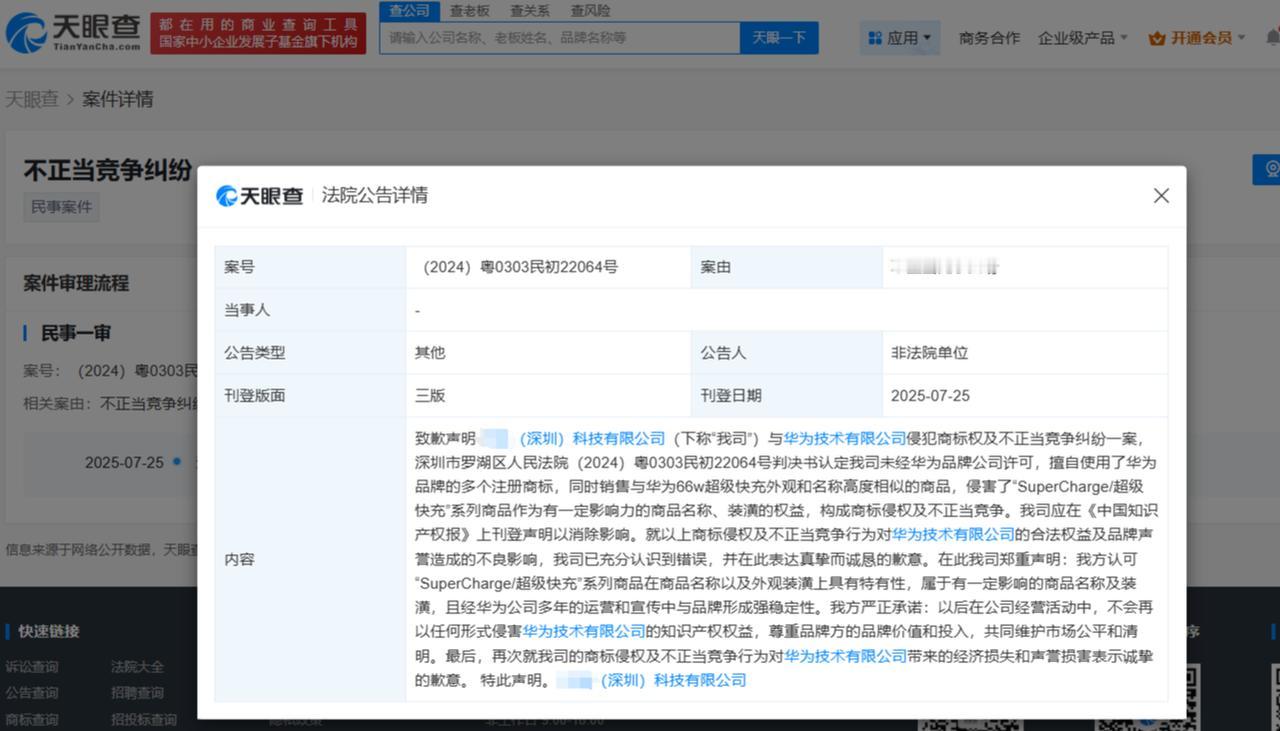
Task: Focus the company name search box
Action: pos(560,38)
